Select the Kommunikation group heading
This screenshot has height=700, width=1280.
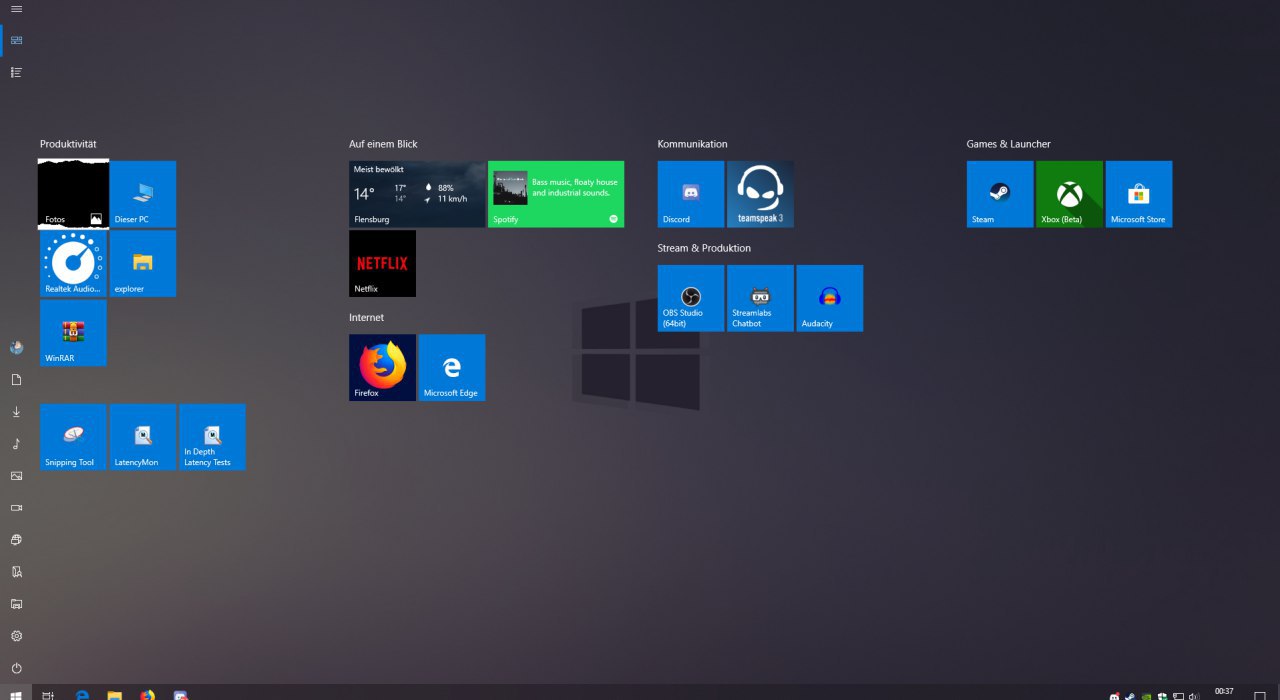tap(692, 144)
